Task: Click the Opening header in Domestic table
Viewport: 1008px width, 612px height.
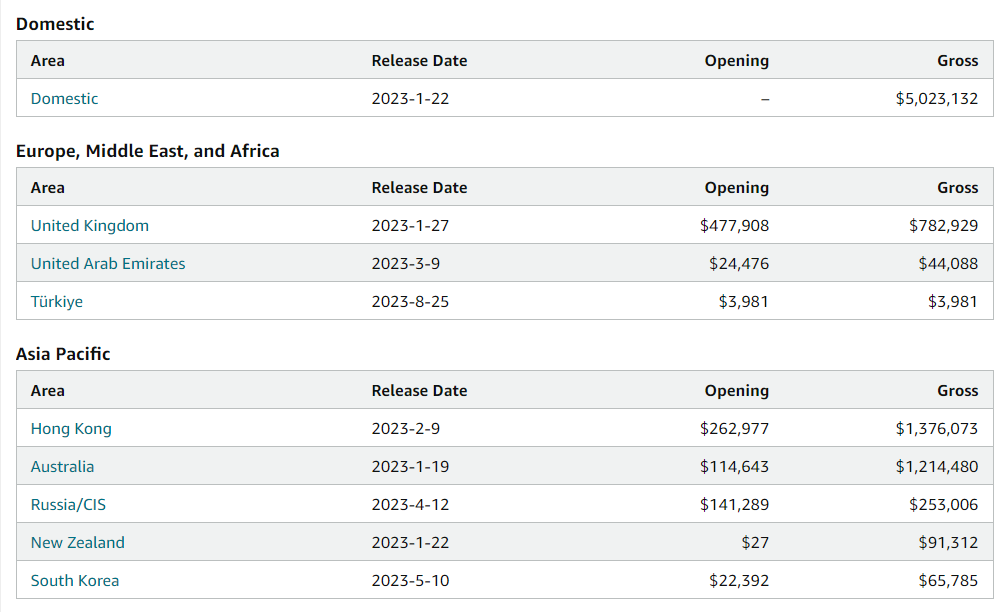Action: (x=736, y=61)
